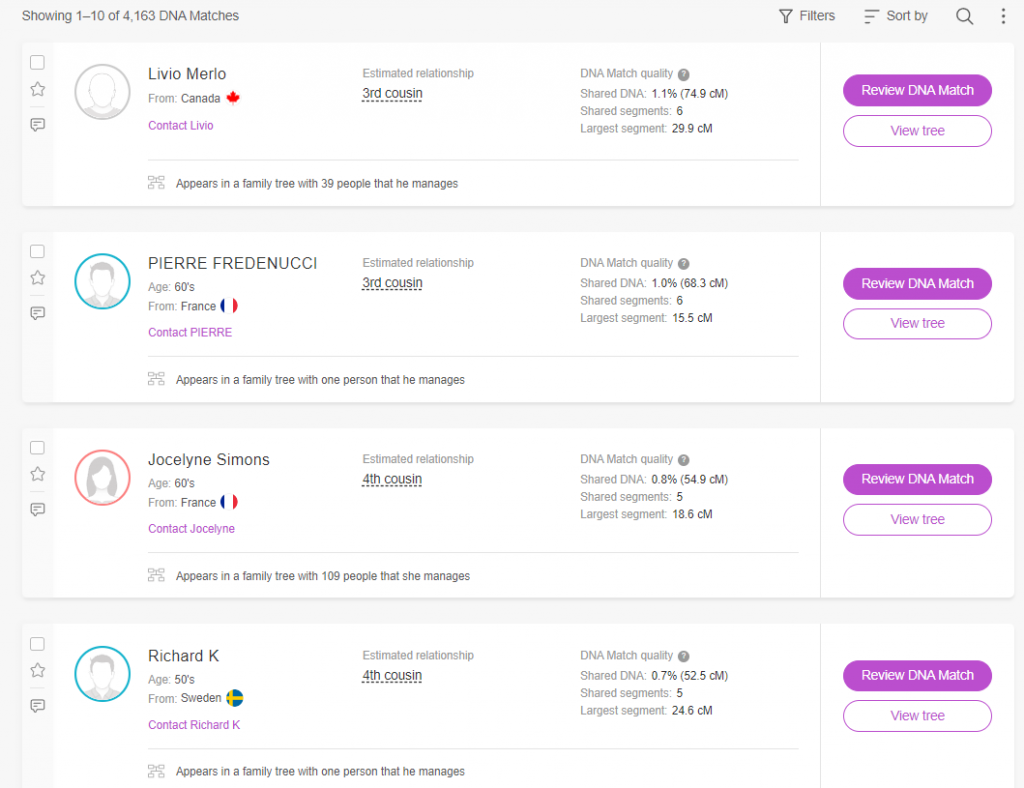Tick the checkbox for PIERRE FREDENUCCI
The image size is (1024, 788).
click(x=38, y=251)
